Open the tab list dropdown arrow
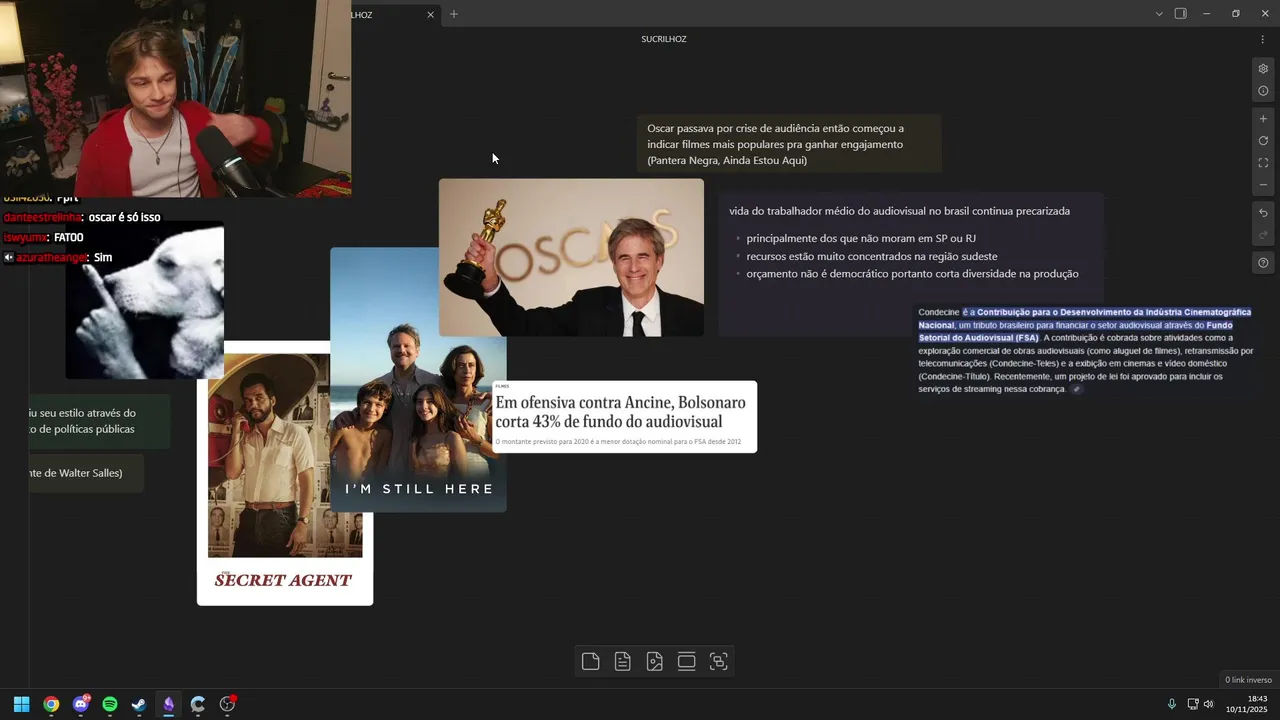1280x720 pixels. pyautogui.click(x=1159, y=14)
